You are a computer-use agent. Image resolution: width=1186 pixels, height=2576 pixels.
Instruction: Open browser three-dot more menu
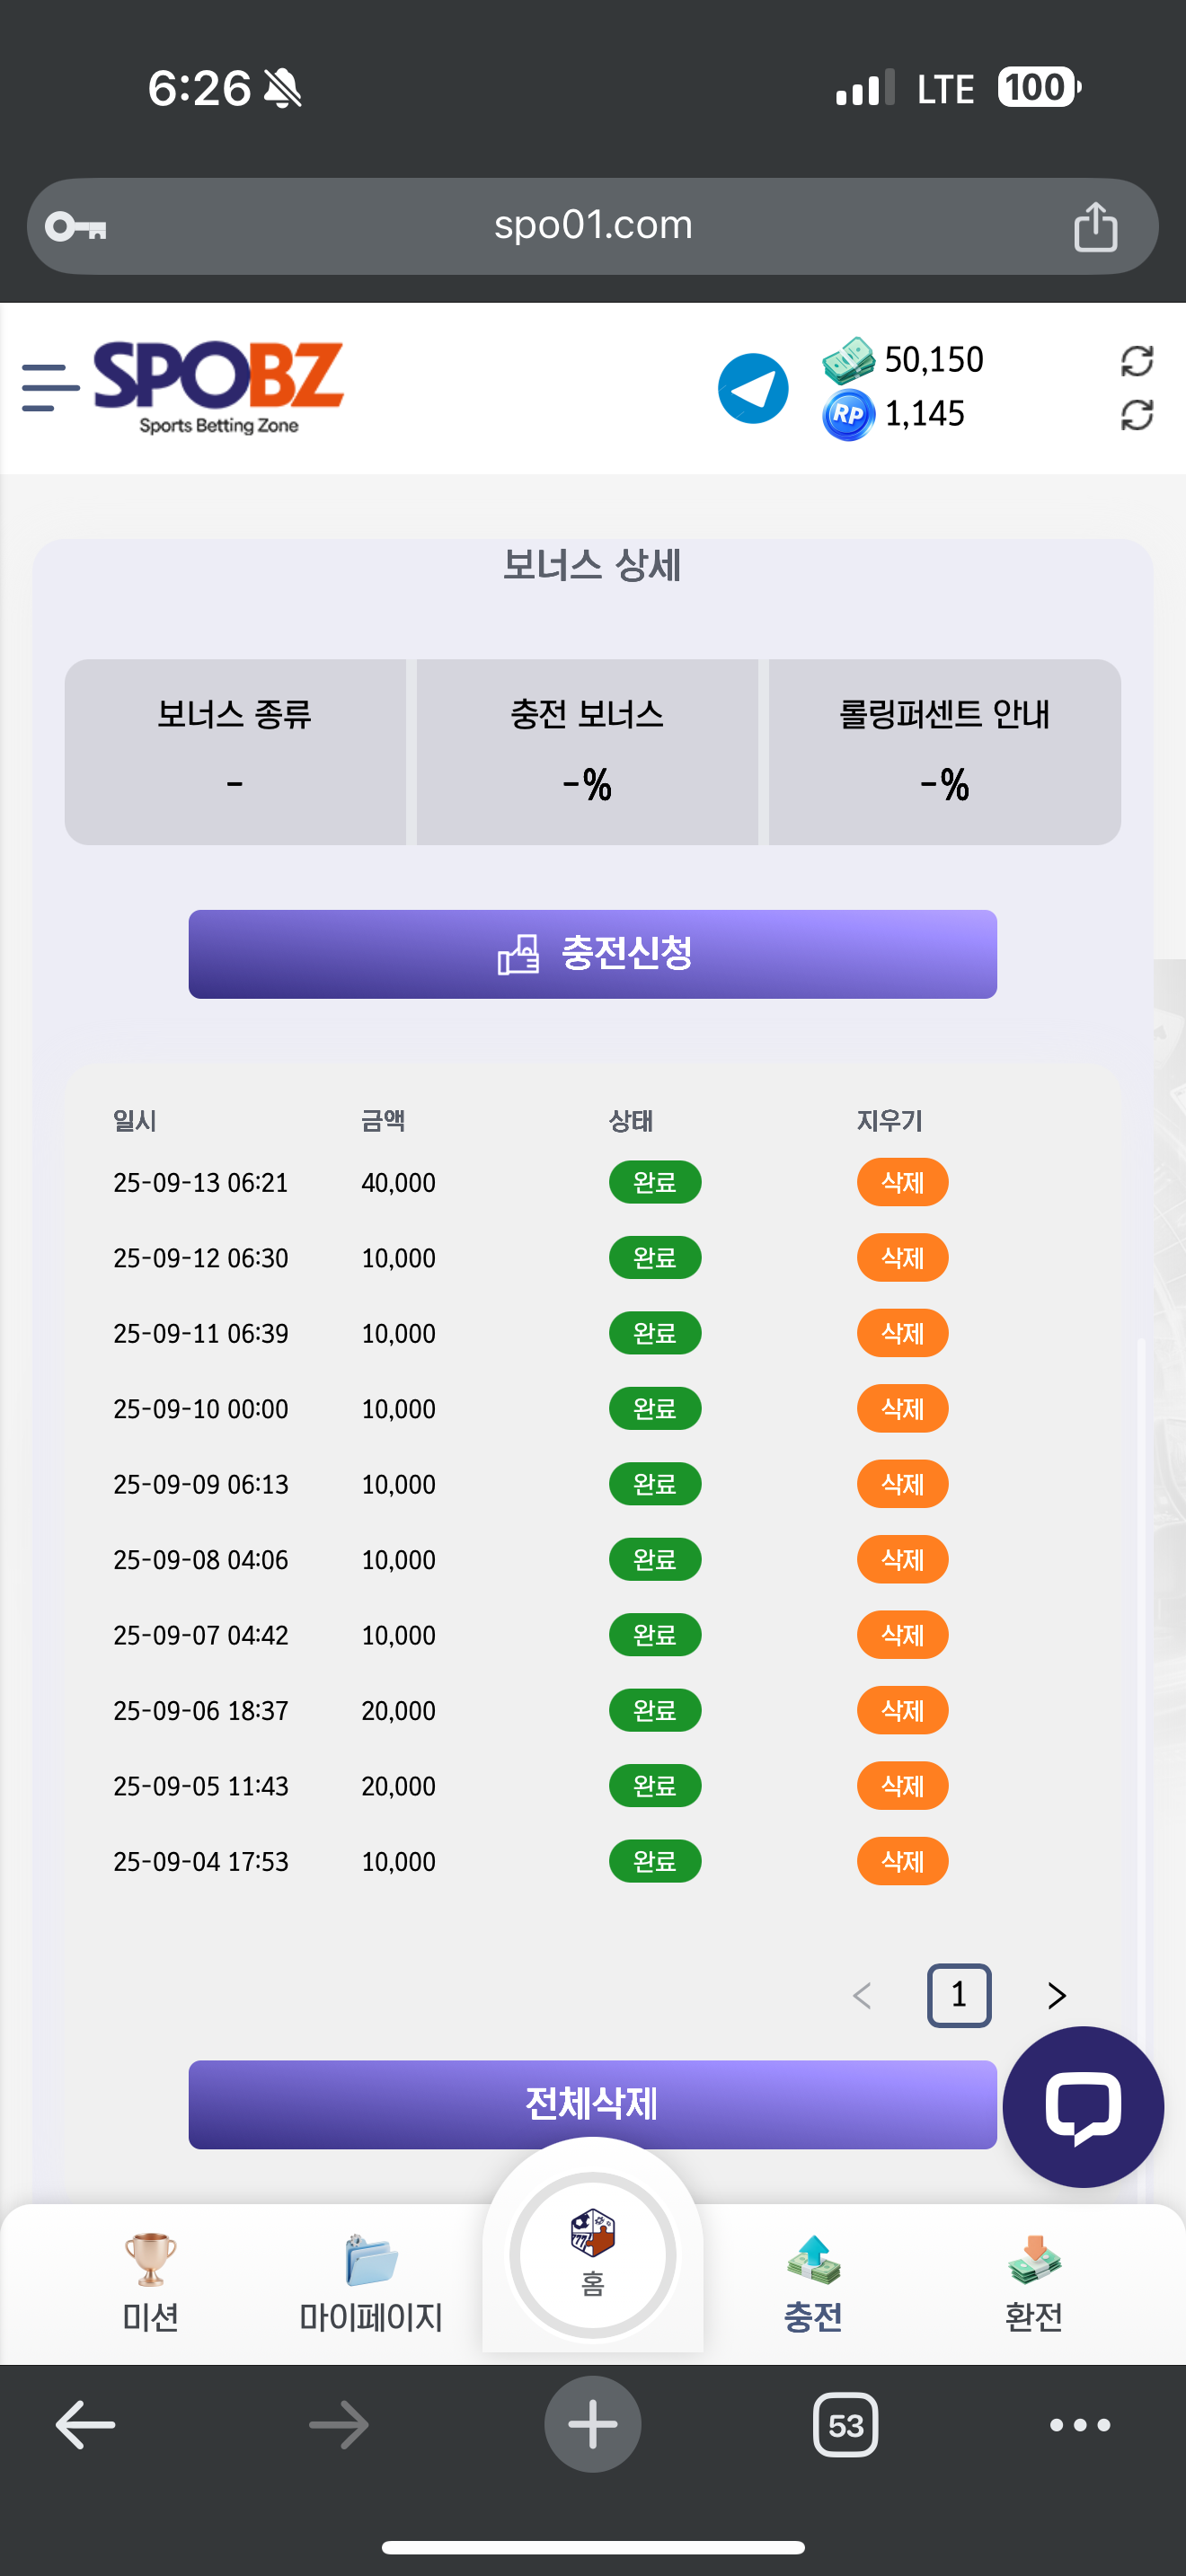pos(1079,2424)
